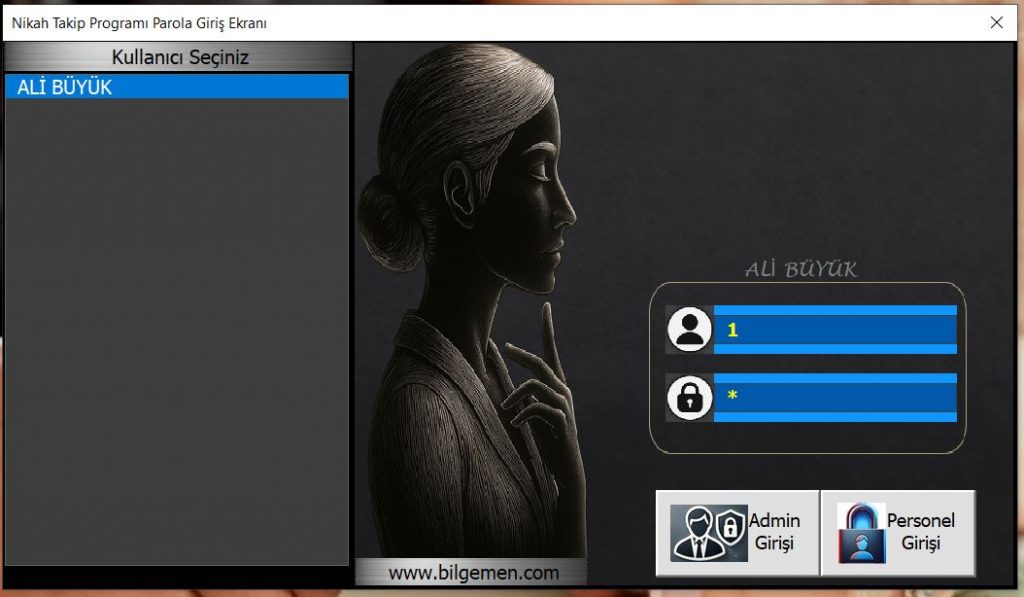Close the Parola Giriş Ekranı window
Image resolution: width=1024 pixels, height=597 pixels.
(996, 22)
